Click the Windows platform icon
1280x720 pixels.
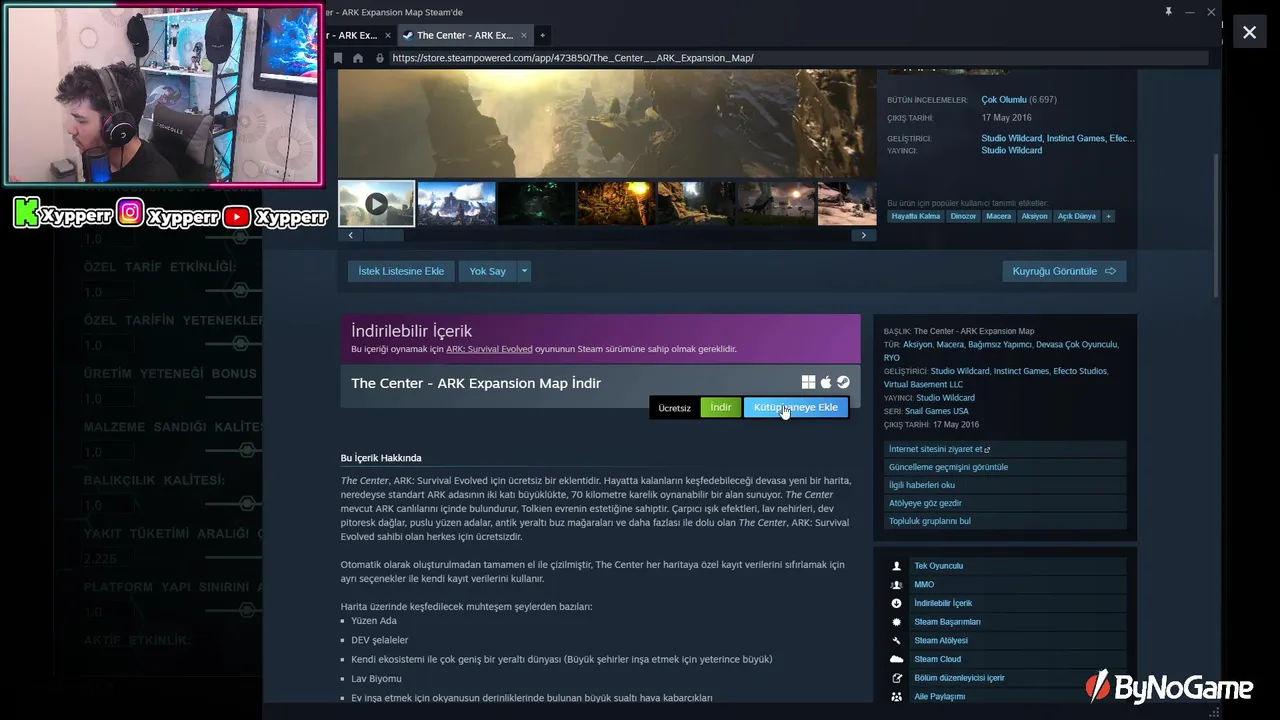[808, 383]
